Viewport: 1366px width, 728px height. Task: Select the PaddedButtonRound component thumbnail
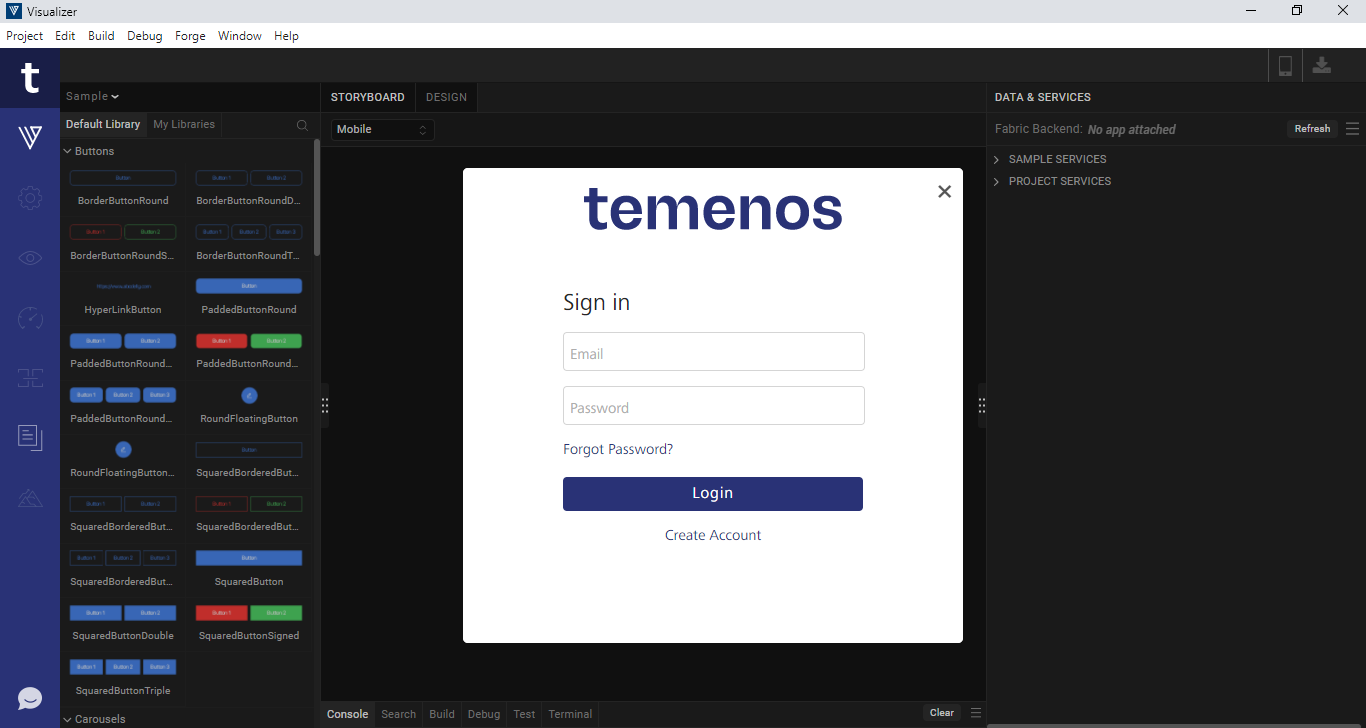pos(249,286)
